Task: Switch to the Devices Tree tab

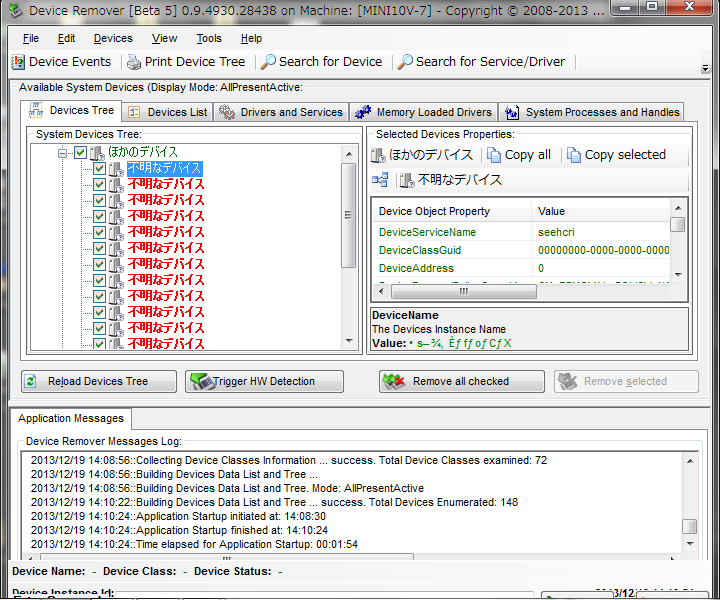Action: [x=71, y=111]
